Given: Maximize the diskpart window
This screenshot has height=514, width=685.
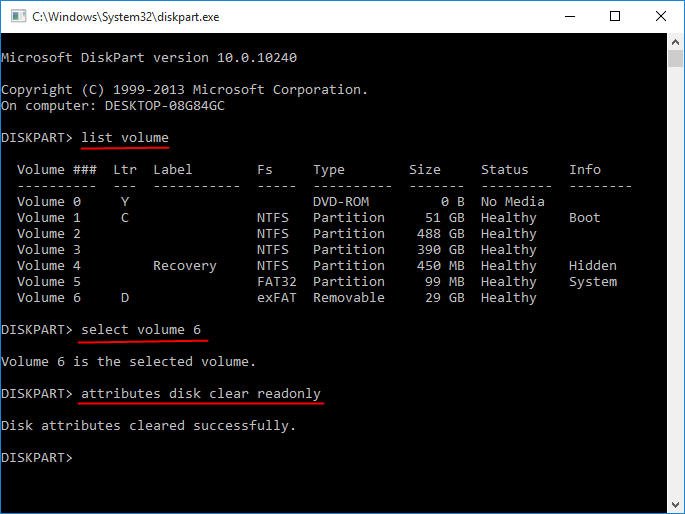Looking at the screenshot, I should click(x=614, y=16).
